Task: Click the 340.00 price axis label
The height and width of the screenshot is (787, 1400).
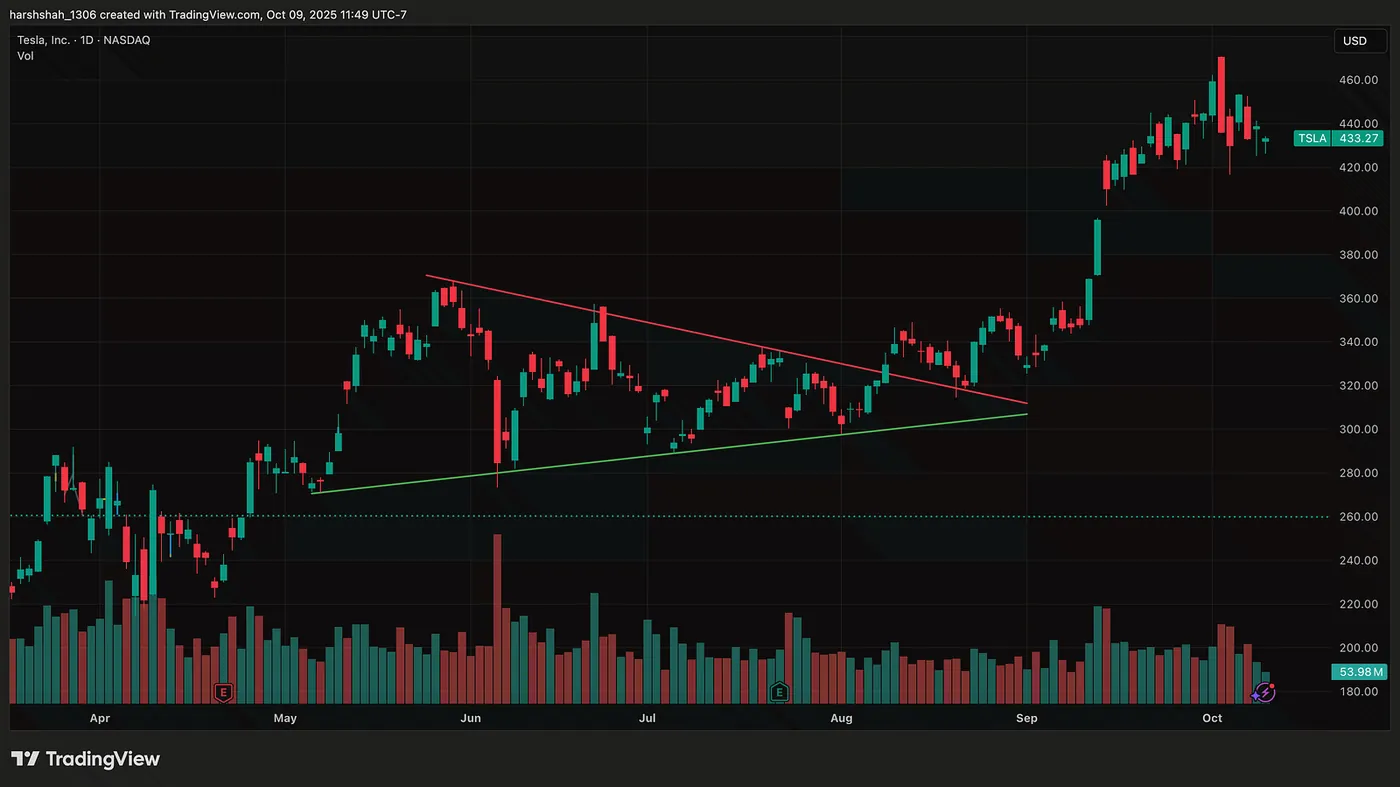Action: click(x=1359, y=342)
